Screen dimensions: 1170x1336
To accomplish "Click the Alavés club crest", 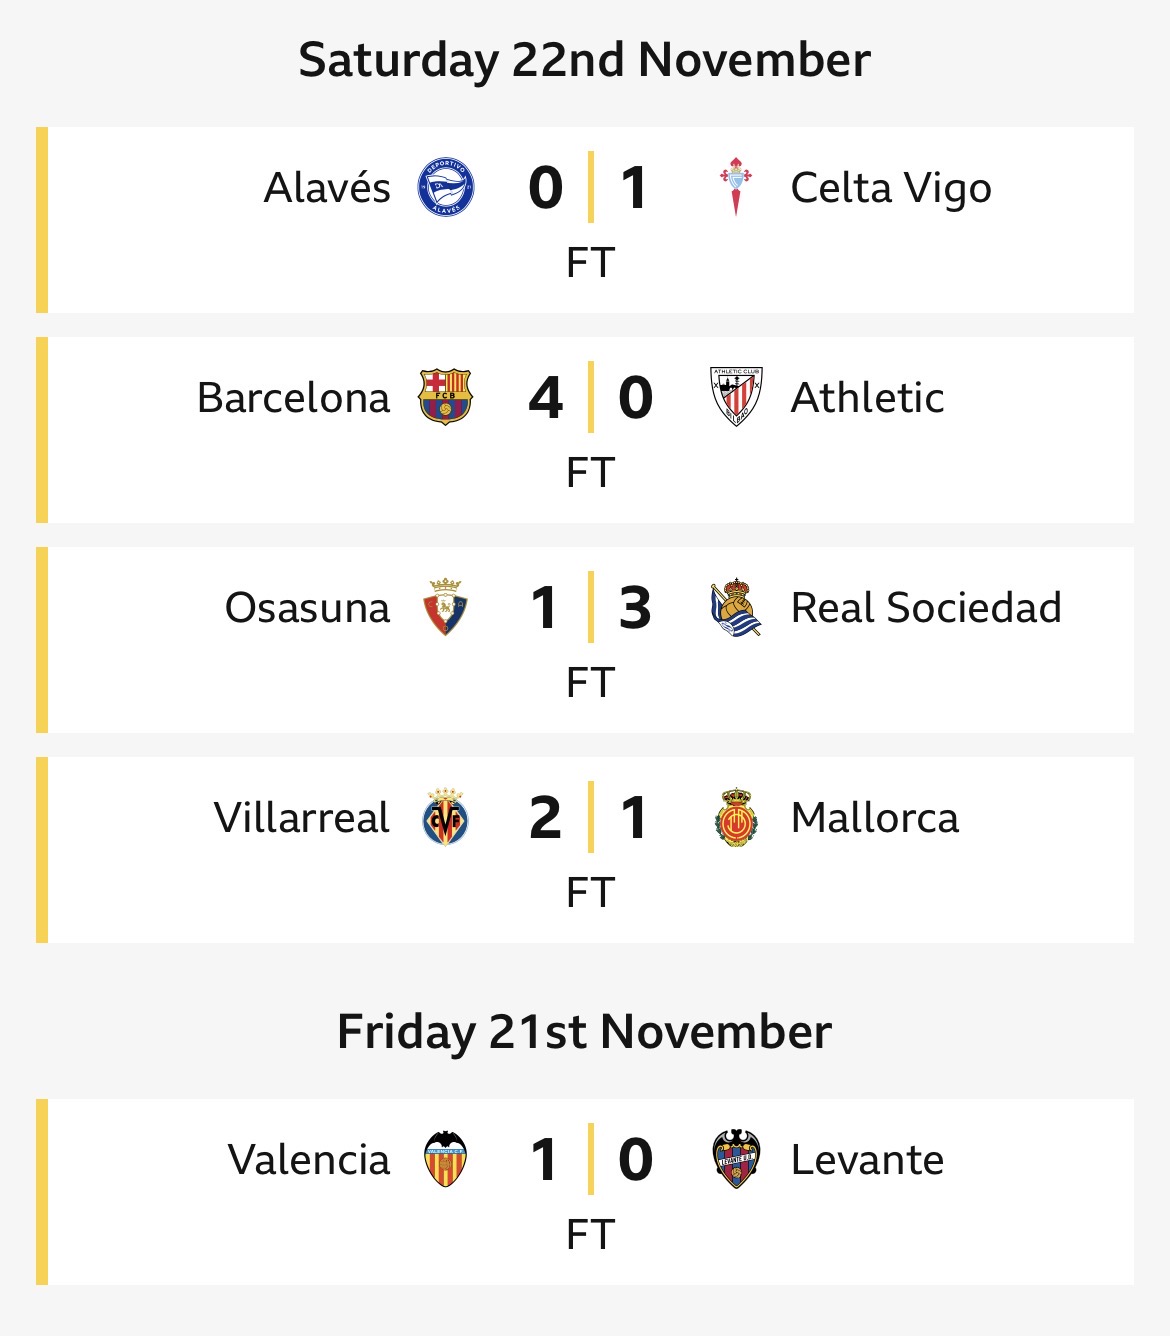I will [x=446, y=188].
